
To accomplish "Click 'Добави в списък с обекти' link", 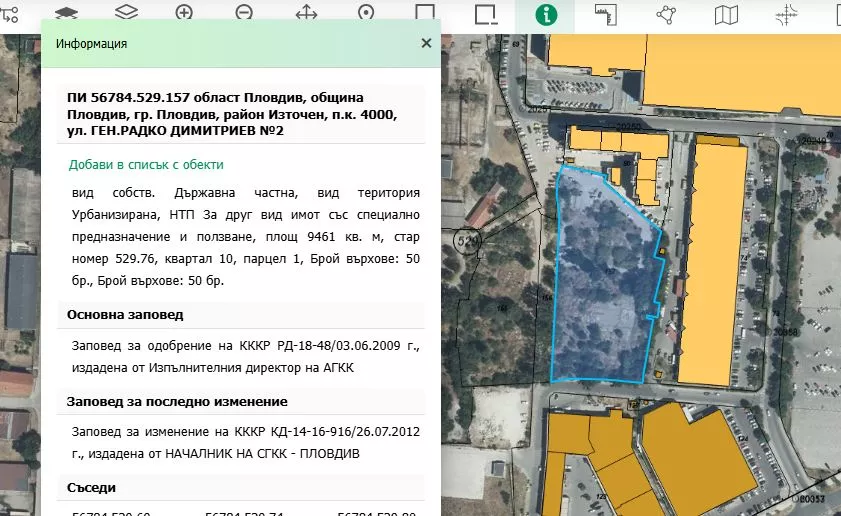I will point(146,165).
